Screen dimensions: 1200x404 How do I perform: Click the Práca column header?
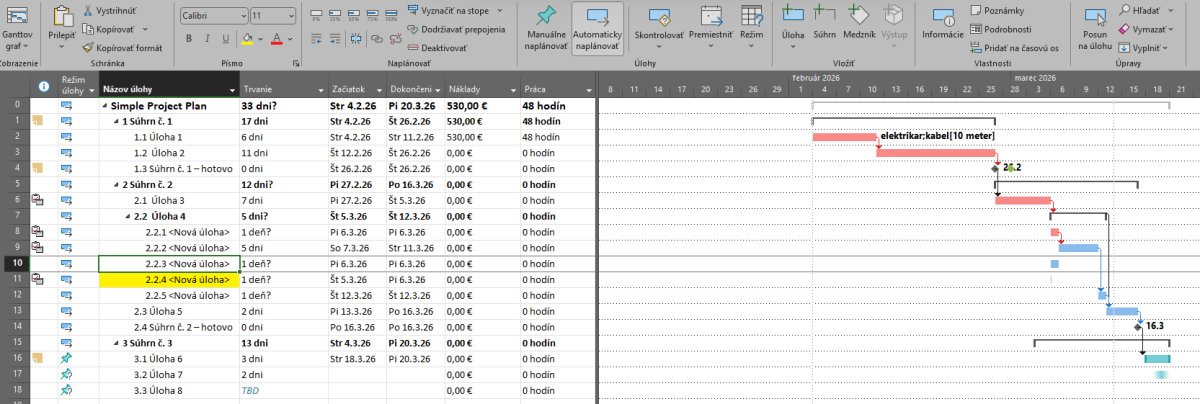(556, 84)
